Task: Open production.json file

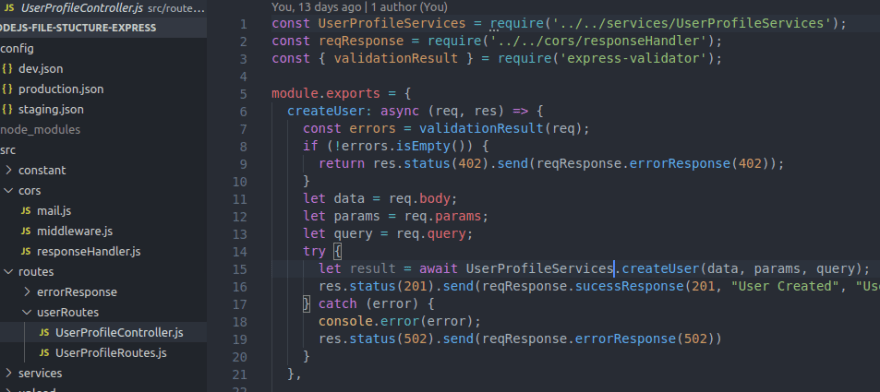Action: click(x=61, y=89)
